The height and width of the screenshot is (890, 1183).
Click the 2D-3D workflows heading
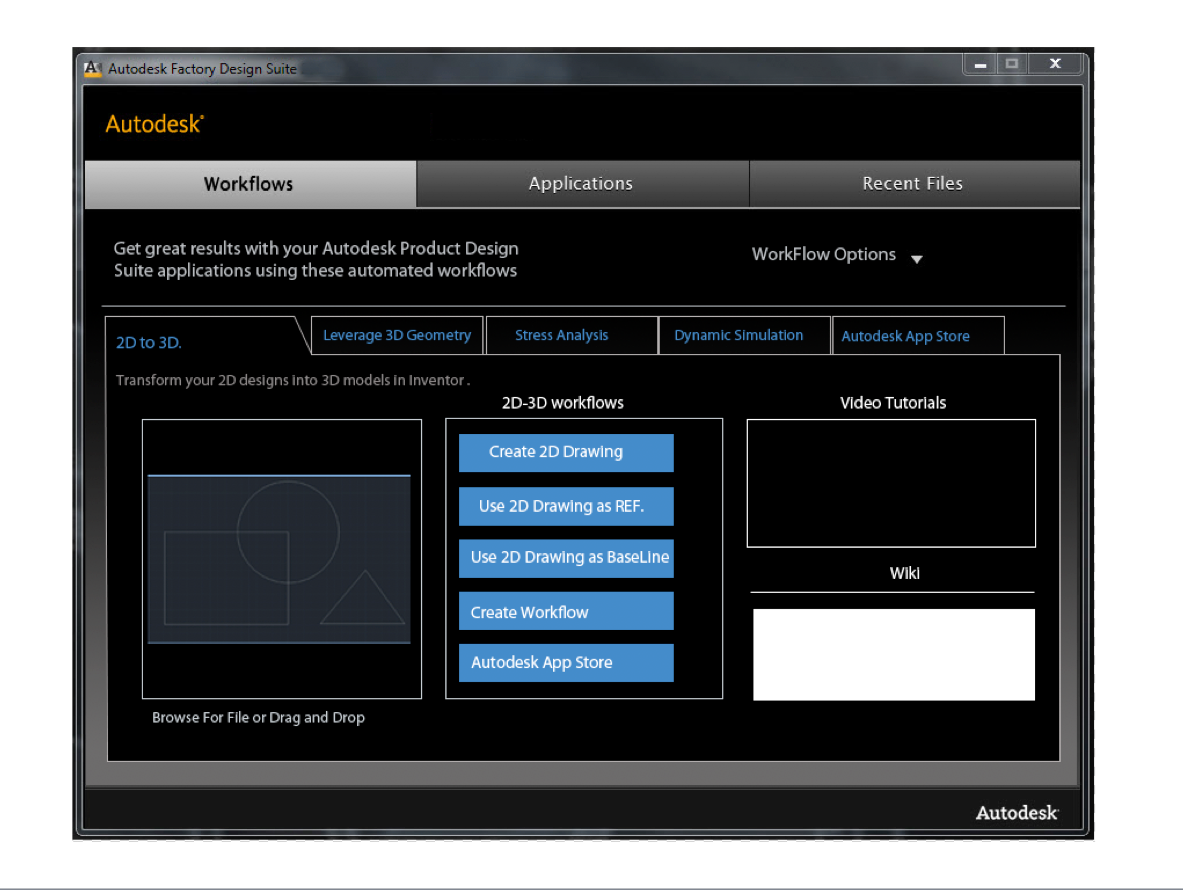click(x=563, y=403)
